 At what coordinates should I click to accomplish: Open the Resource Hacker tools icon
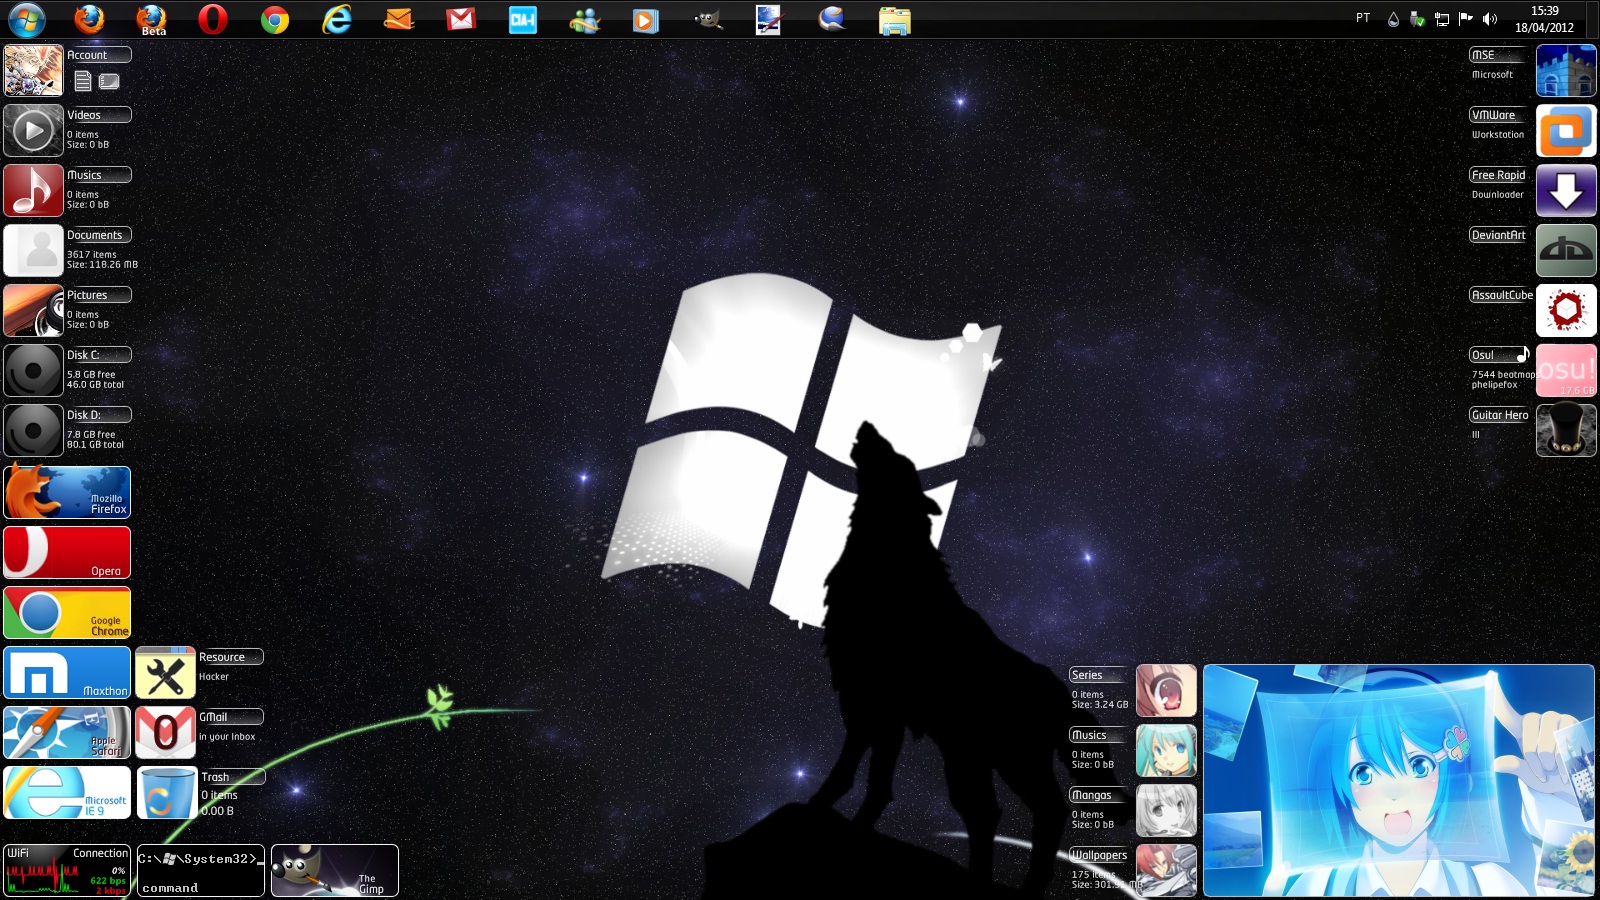tap(165, 672)
